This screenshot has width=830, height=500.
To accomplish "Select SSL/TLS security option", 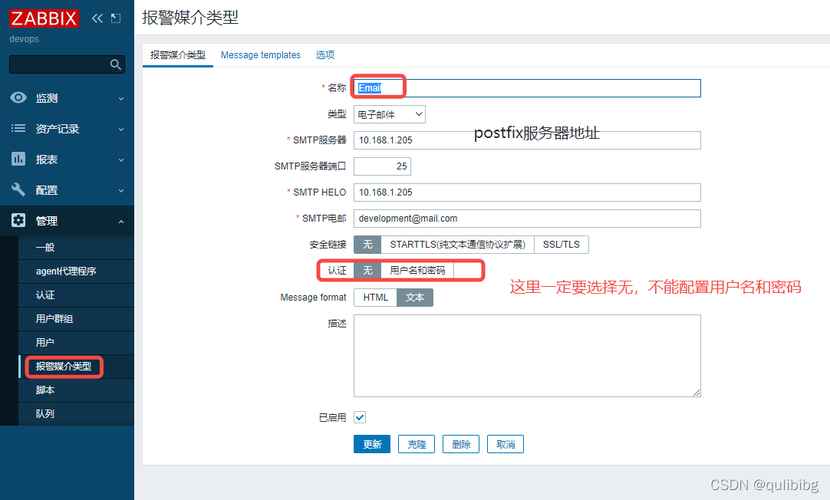I will pos(561,244).
